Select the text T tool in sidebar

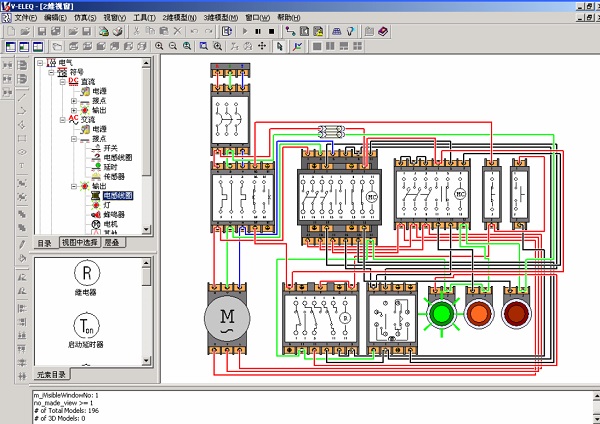click(22, 164)
